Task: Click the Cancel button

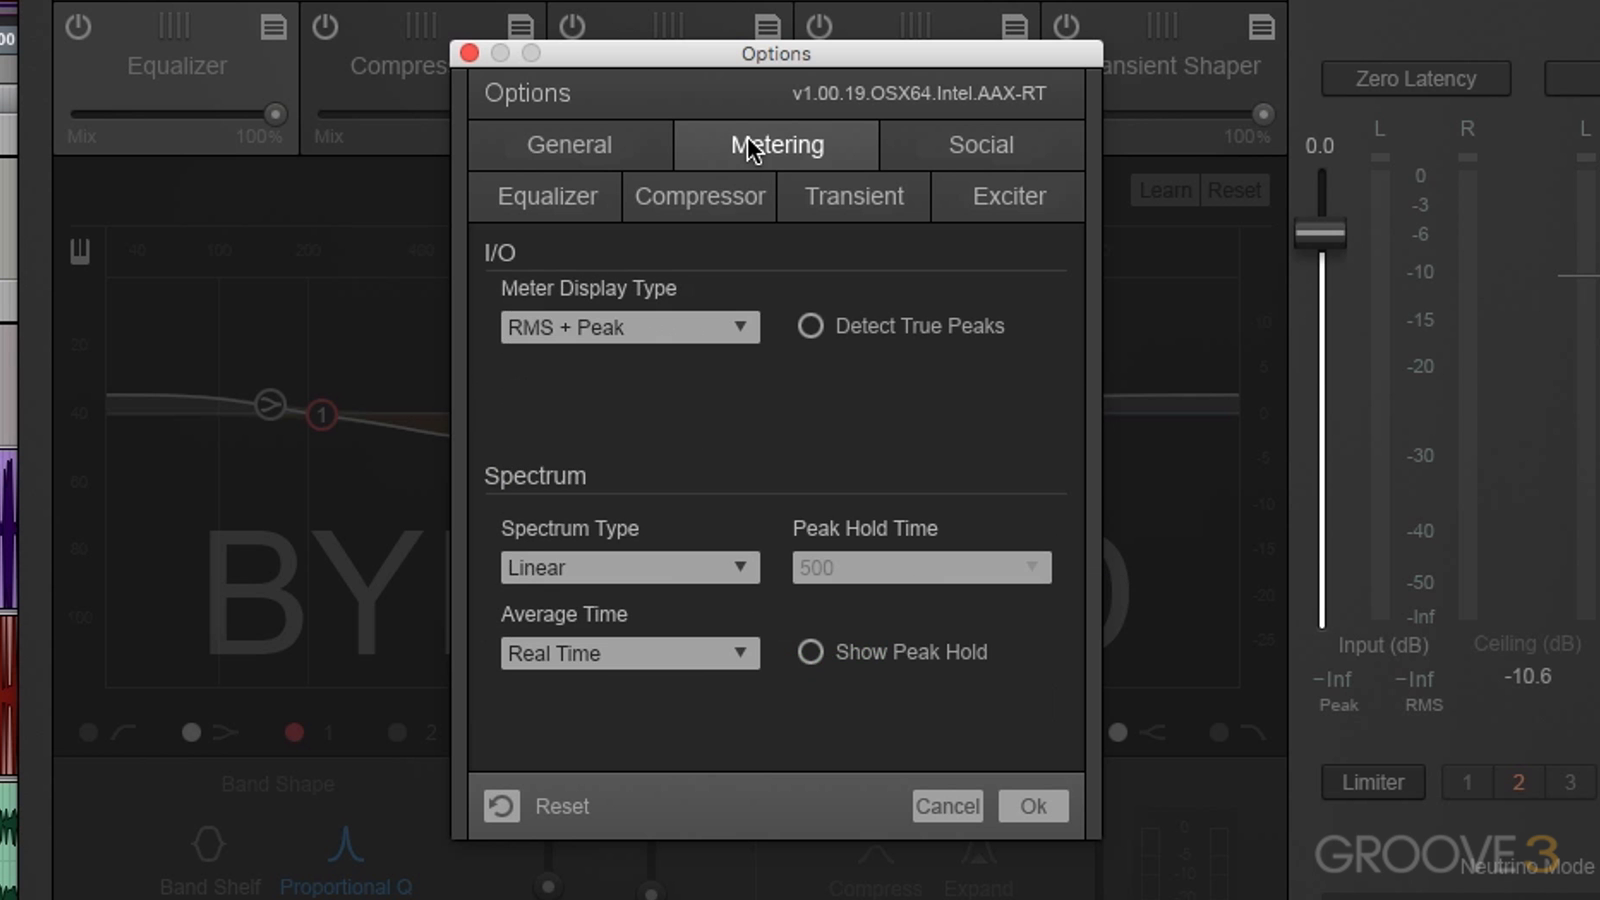Action: (947, 806)
